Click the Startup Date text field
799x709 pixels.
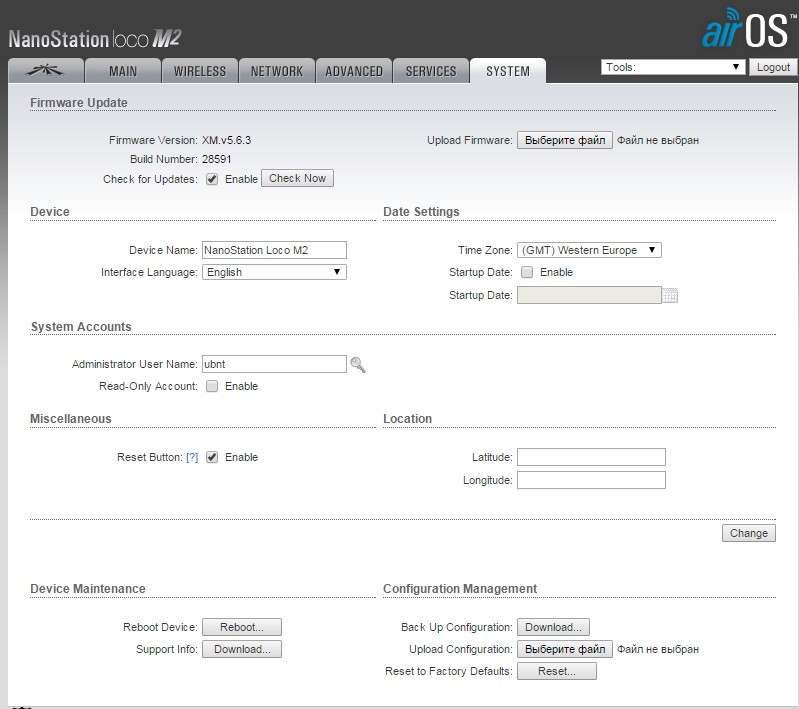589,295
